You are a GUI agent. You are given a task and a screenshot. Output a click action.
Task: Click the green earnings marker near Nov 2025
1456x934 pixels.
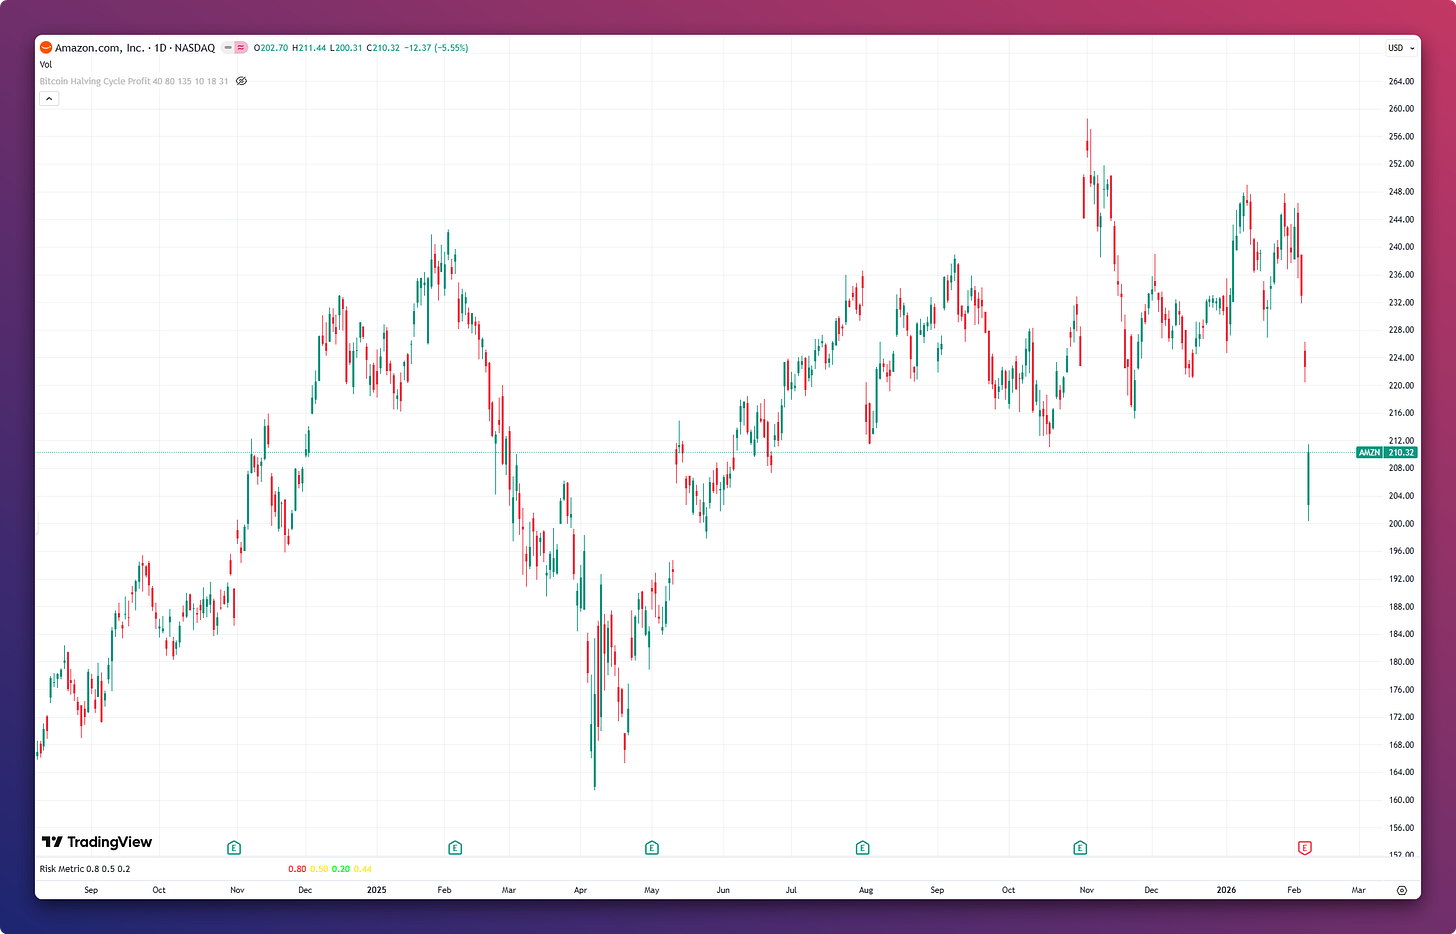click(x=1080, y=848)
